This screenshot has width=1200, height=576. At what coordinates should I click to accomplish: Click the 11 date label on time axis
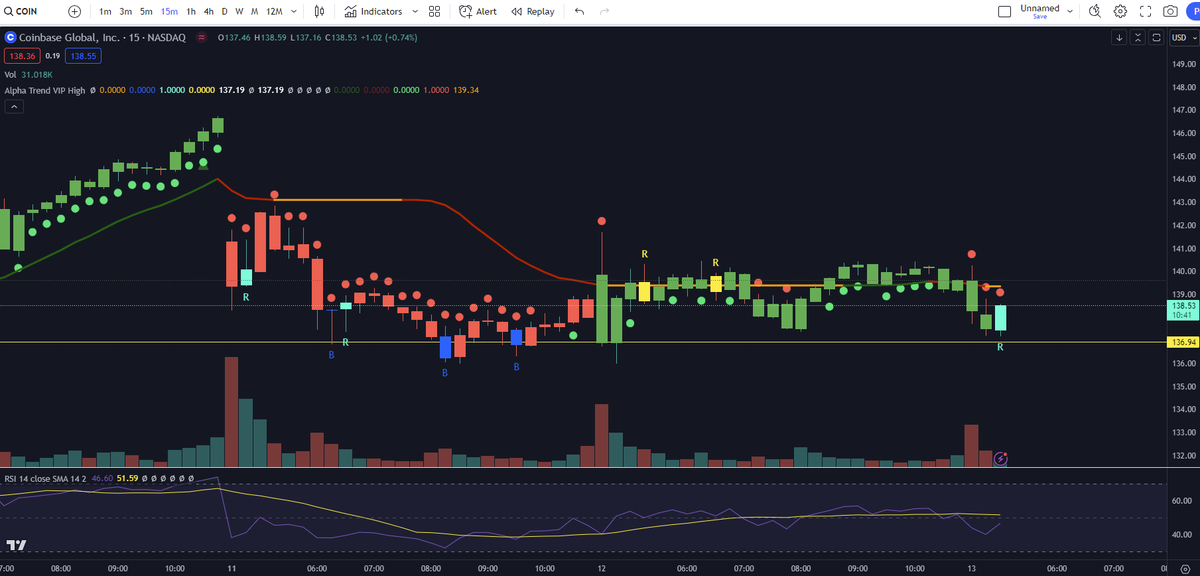[x=232, y=567]
